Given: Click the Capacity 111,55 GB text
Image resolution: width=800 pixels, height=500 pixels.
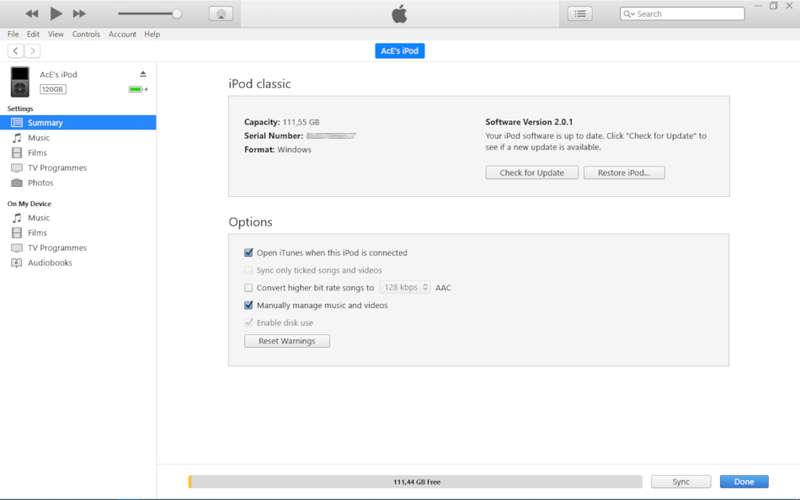Looking at the screenshot, I should click(282, 122).
